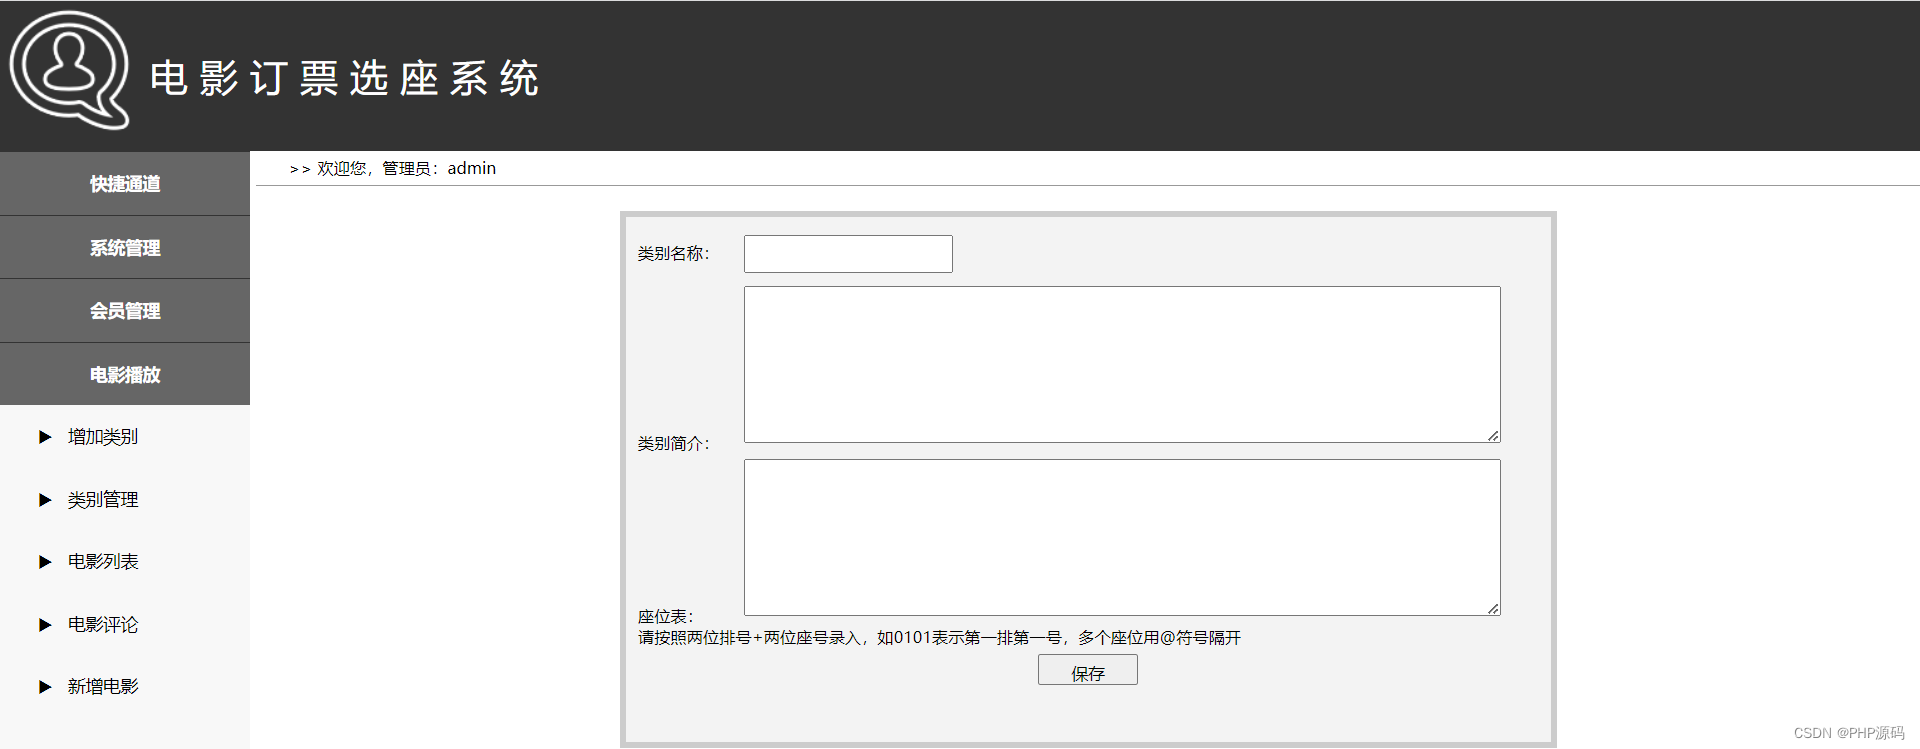Click the 类别名称 label
1920x749 pixels.
[x=674, y=254]
